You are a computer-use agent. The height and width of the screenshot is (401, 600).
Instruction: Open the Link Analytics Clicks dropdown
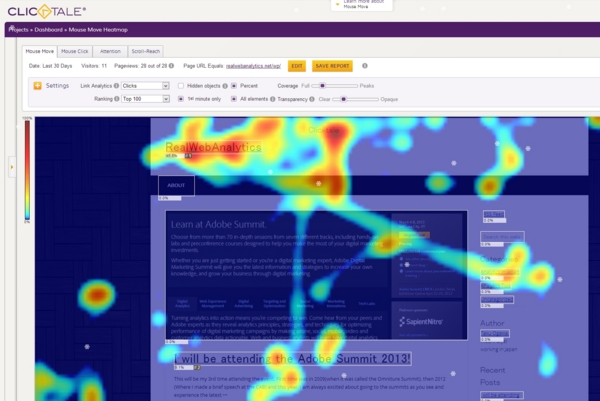[x=145, y=86]
